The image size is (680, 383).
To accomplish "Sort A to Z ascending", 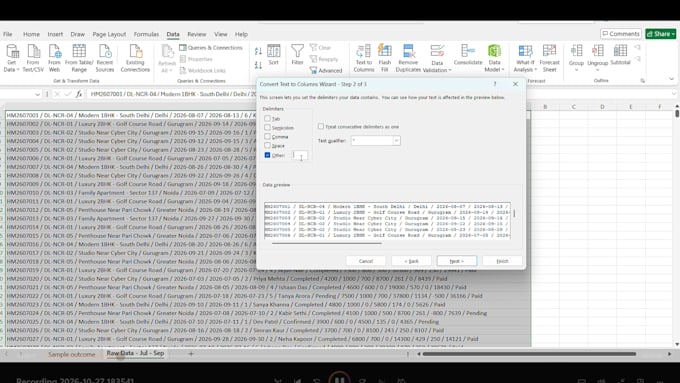I will pyautogui.click(x=258, y=51).
